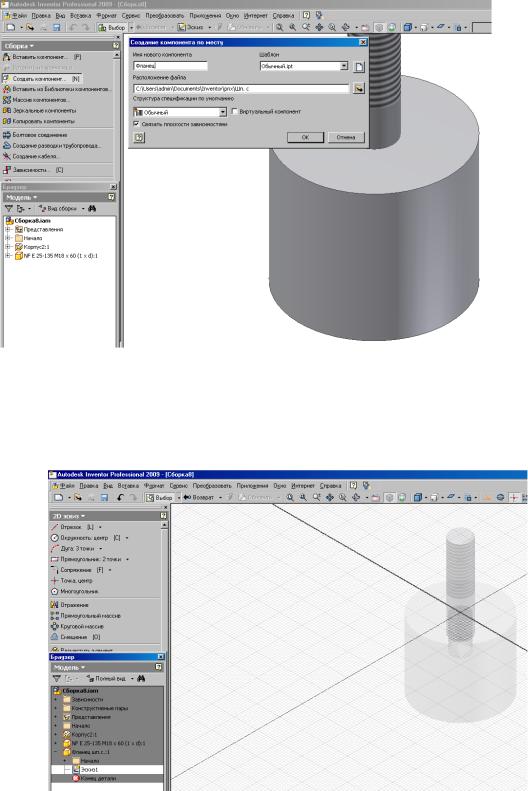Image resolution: width=528 pixels, height=791 pixels.
Task: Open the 2D эскиз panel header dropdown
Action: coord(69,516)
